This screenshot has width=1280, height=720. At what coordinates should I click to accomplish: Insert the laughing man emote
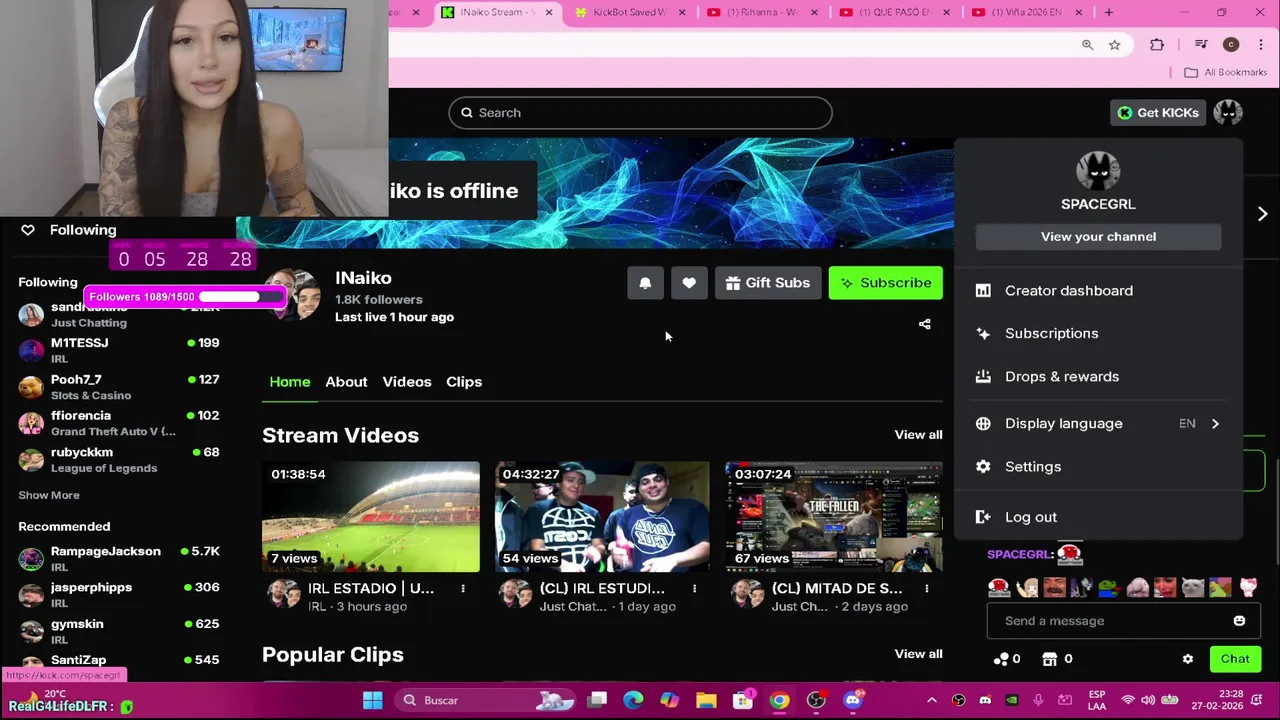pyautogui.click(x=1055, y=587)
